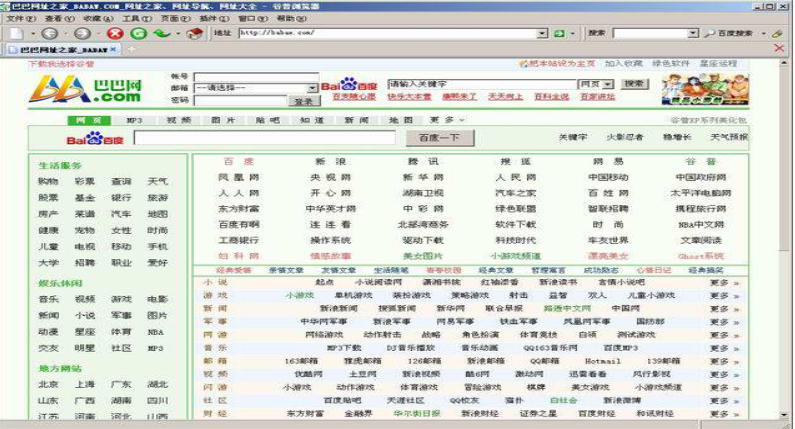Open the 文件 menu
Image resolution: width=795 pixels, height=429 pixels.
tap(21, 18)
